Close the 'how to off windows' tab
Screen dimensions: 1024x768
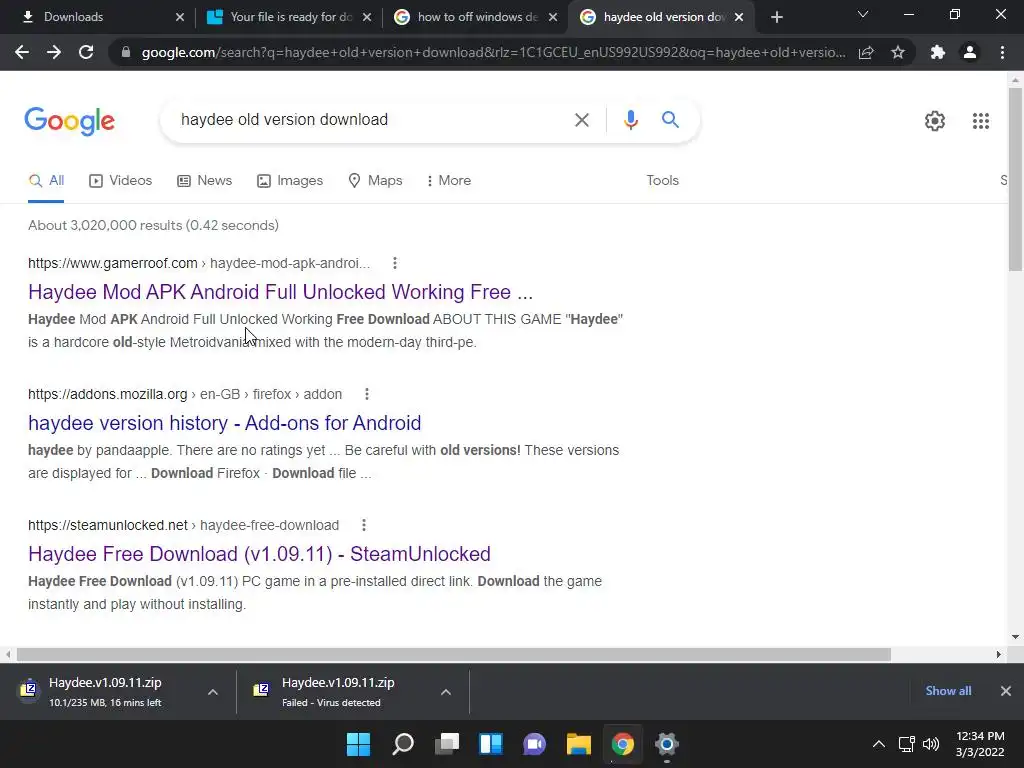[553, 17]
